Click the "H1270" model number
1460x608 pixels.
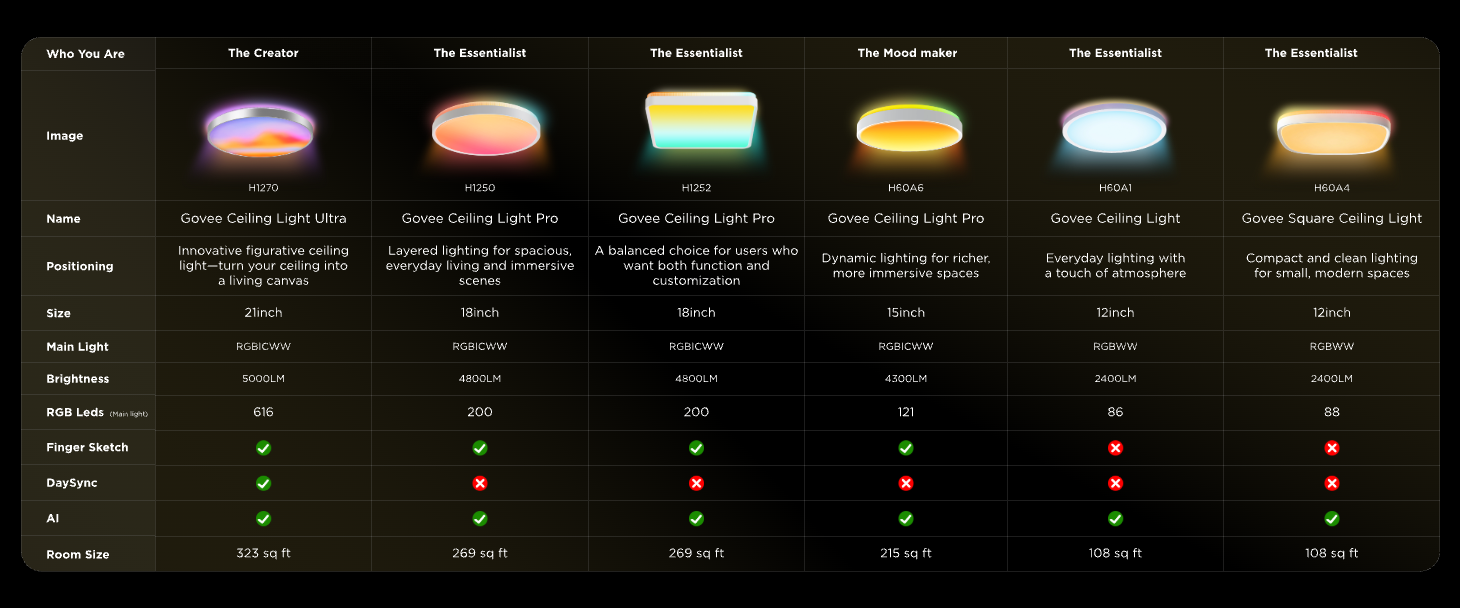point(263,188)
